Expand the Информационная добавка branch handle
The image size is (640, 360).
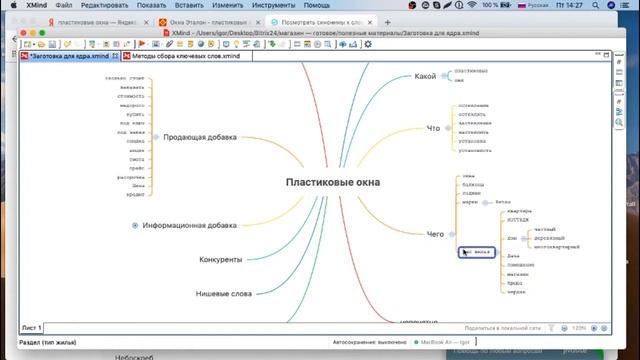(135, 225)
